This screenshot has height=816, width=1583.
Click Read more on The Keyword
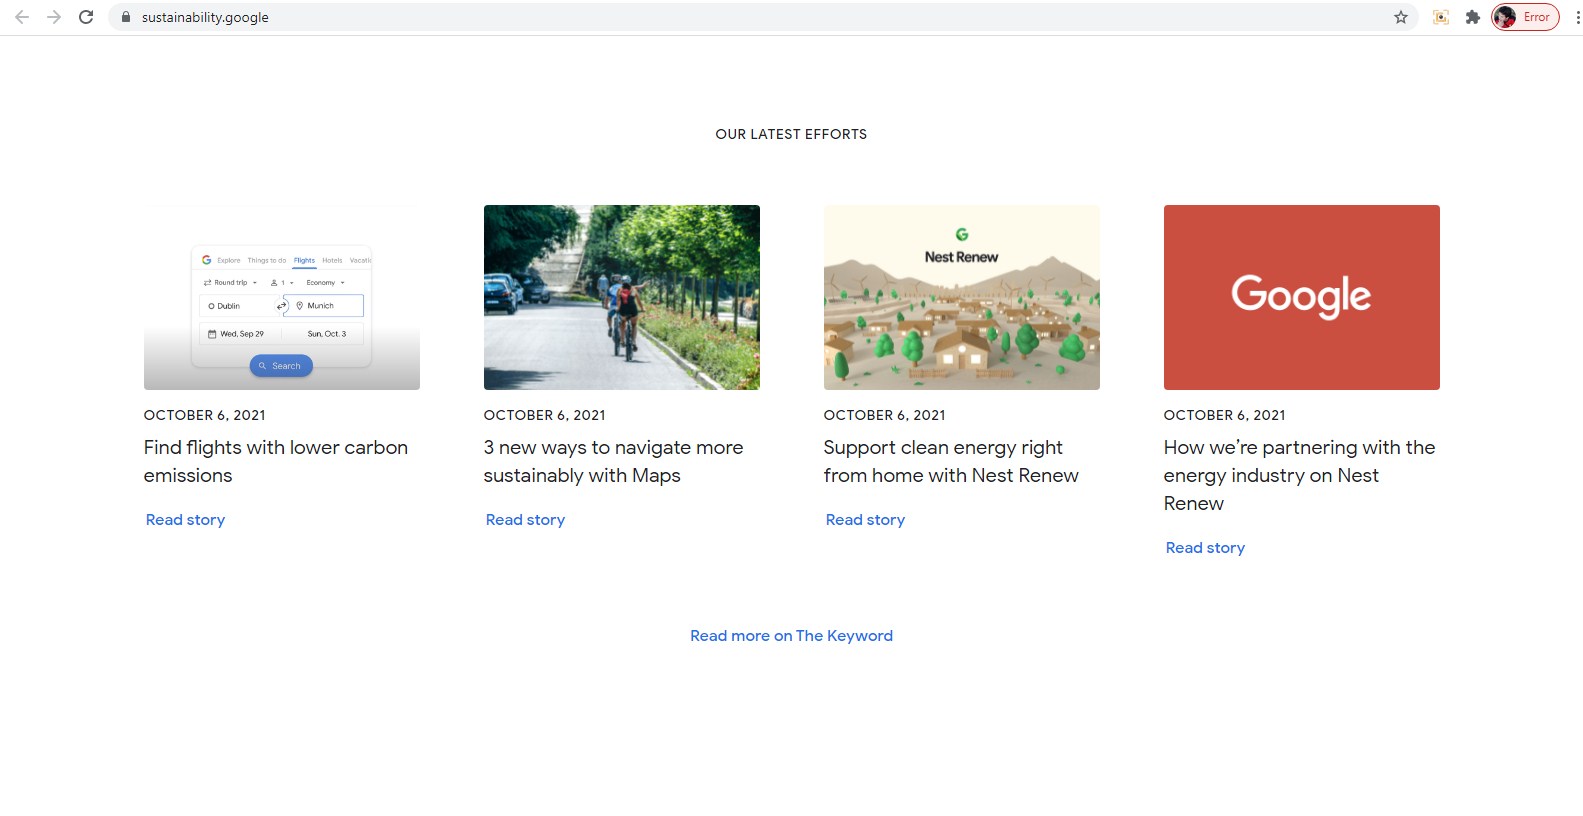pos(791,636)
